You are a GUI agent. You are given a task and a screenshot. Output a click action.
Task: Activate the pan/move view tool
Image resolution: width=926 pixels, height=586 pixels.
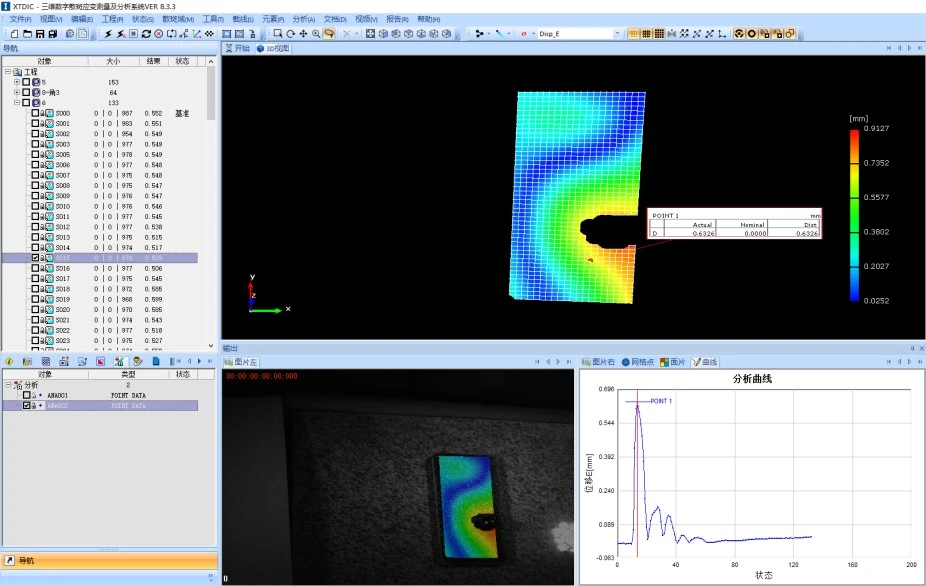(303, 34)
